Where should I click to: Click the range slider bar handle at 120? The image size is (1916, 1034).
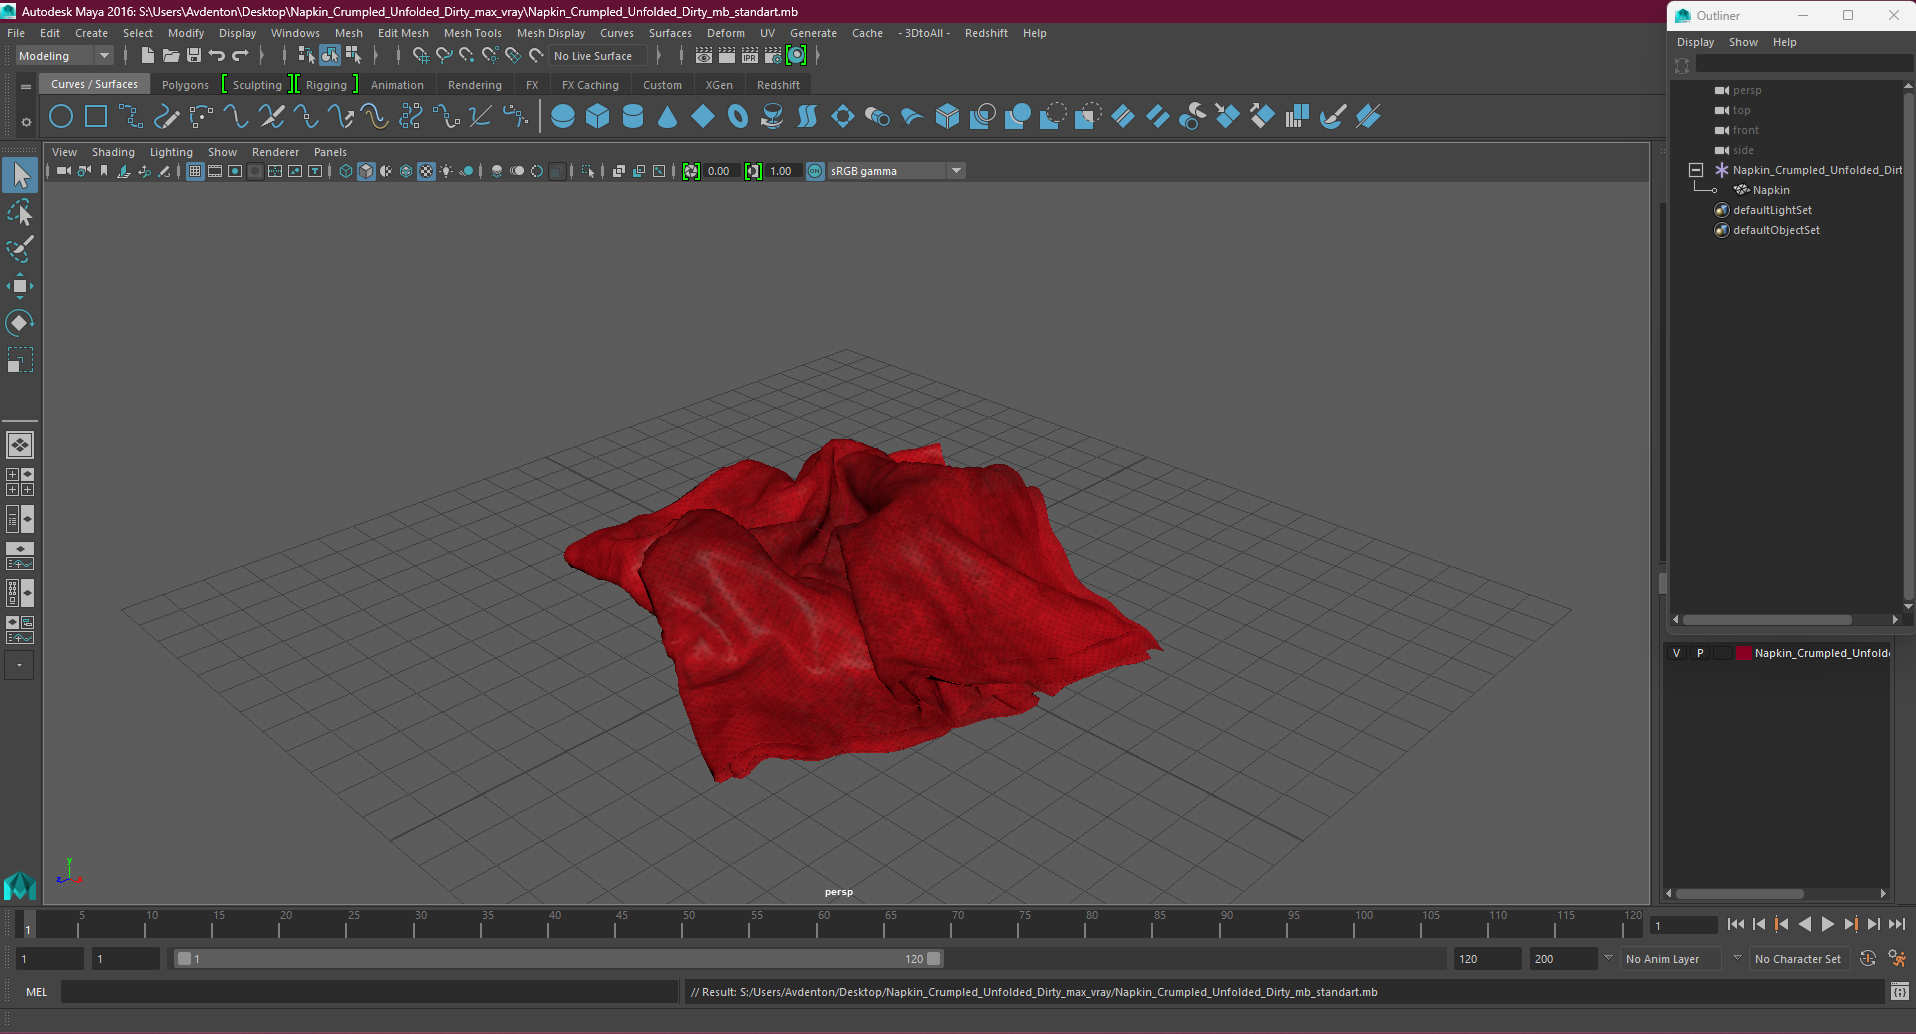point(934,959)
